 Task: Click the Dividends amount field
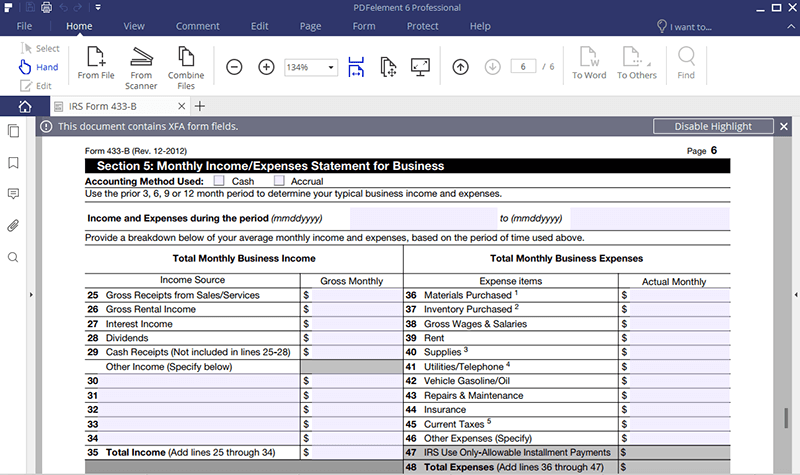[357, 338]
